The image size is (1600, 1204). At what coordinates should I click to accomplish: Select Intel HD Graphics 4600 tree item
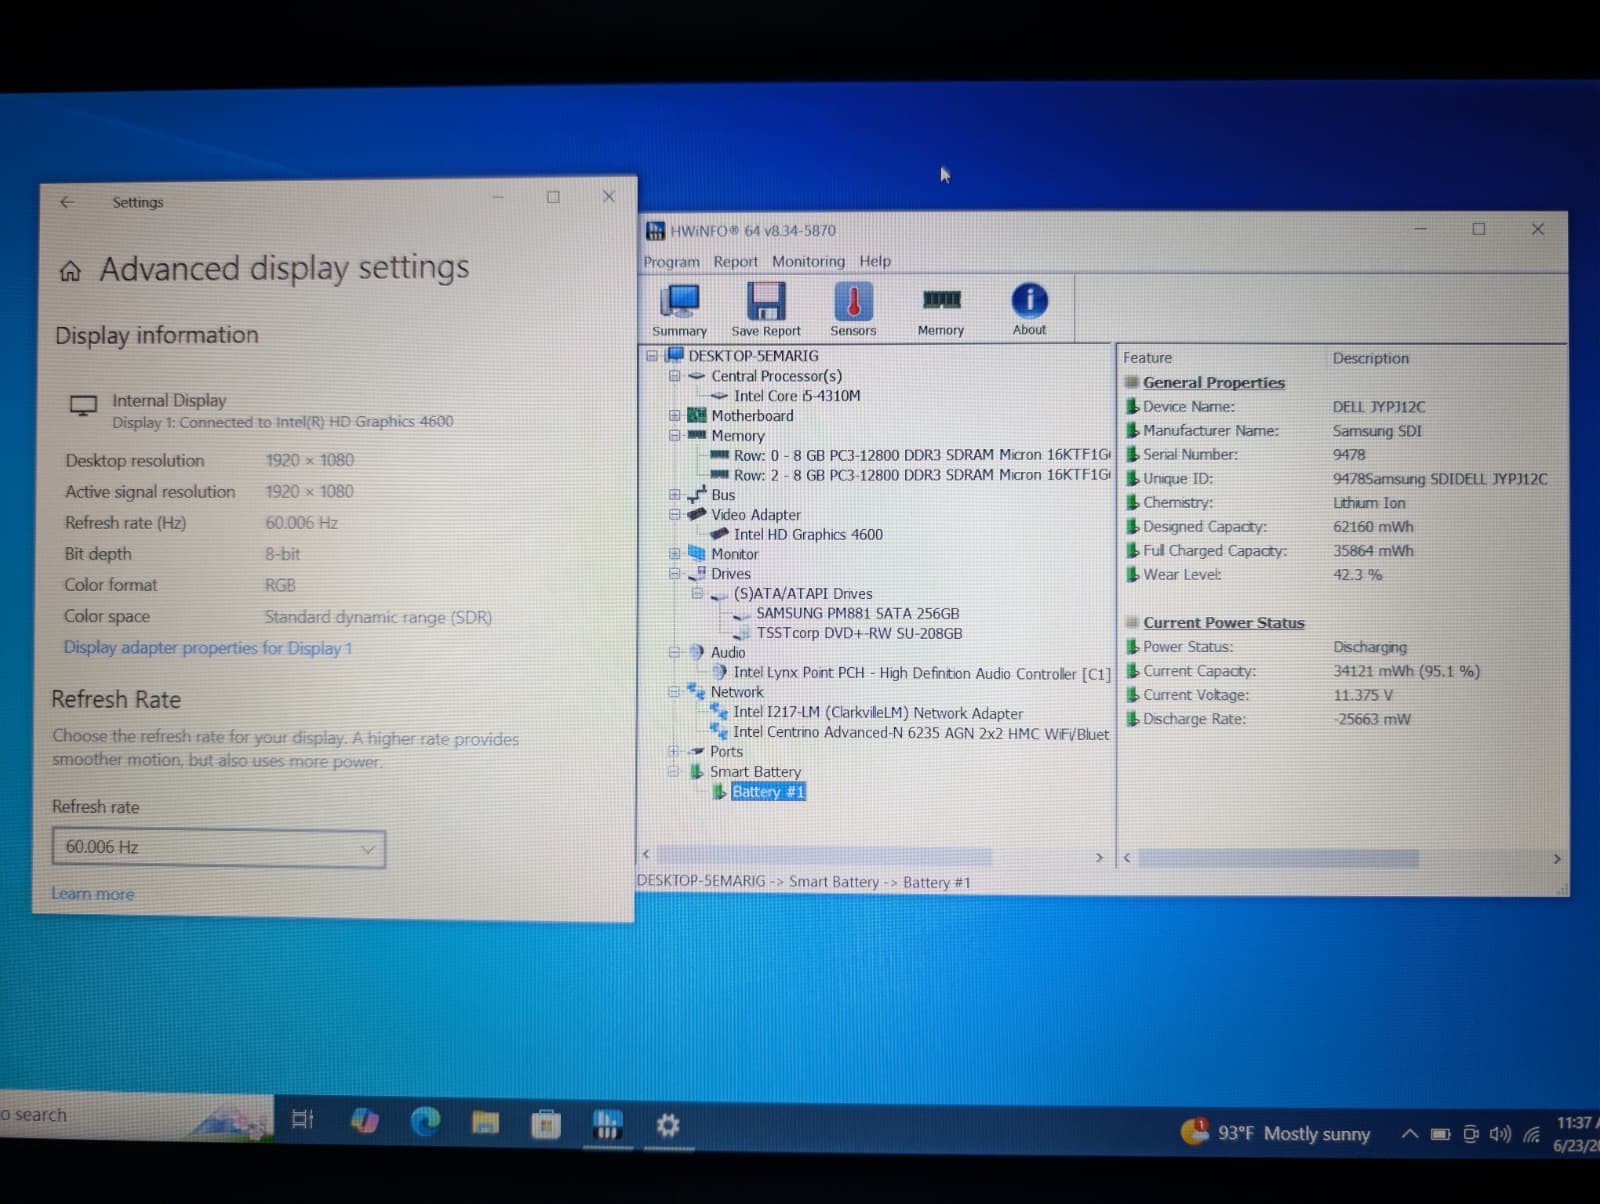808,535
